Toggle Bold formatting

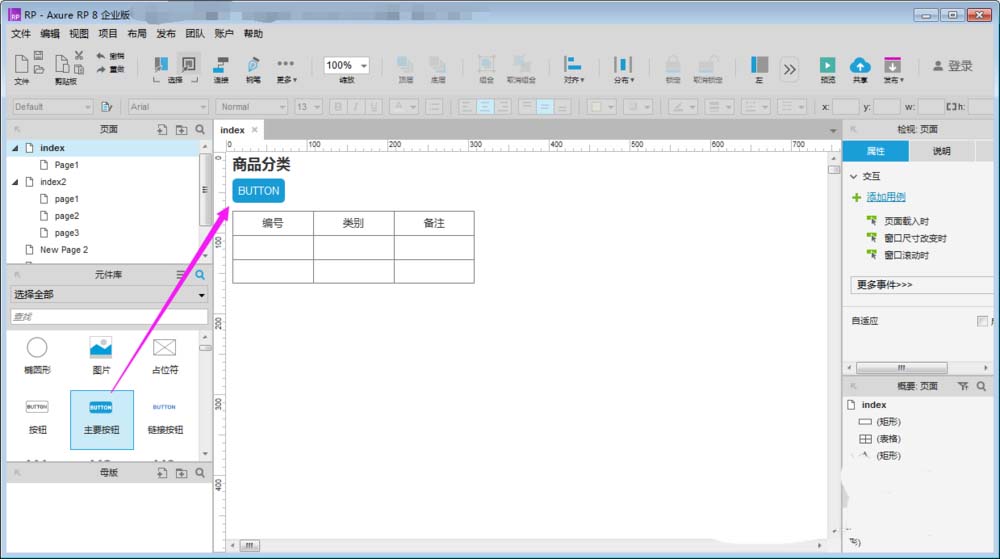click(338, 106)
